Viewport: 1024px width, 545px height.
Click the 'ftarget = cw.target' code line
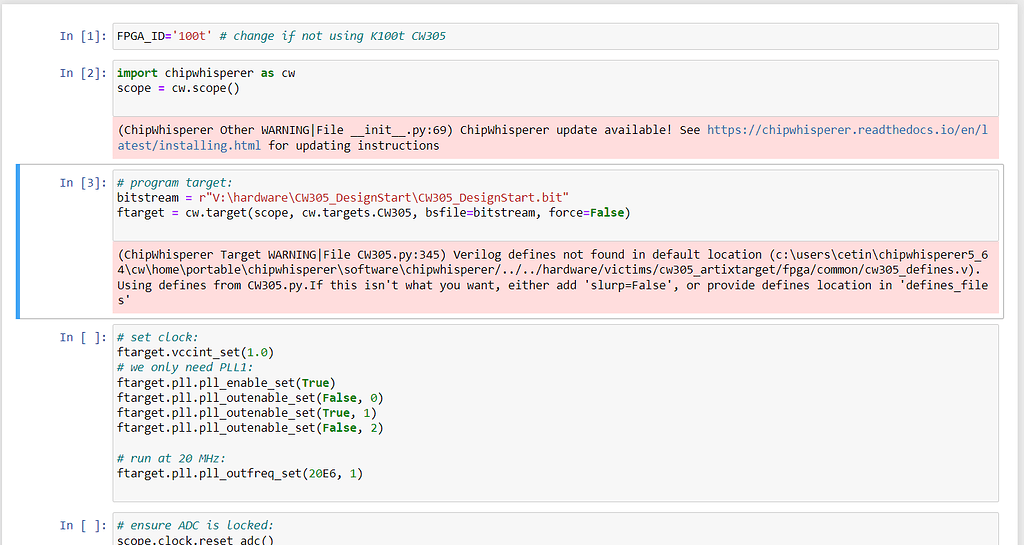372,212
